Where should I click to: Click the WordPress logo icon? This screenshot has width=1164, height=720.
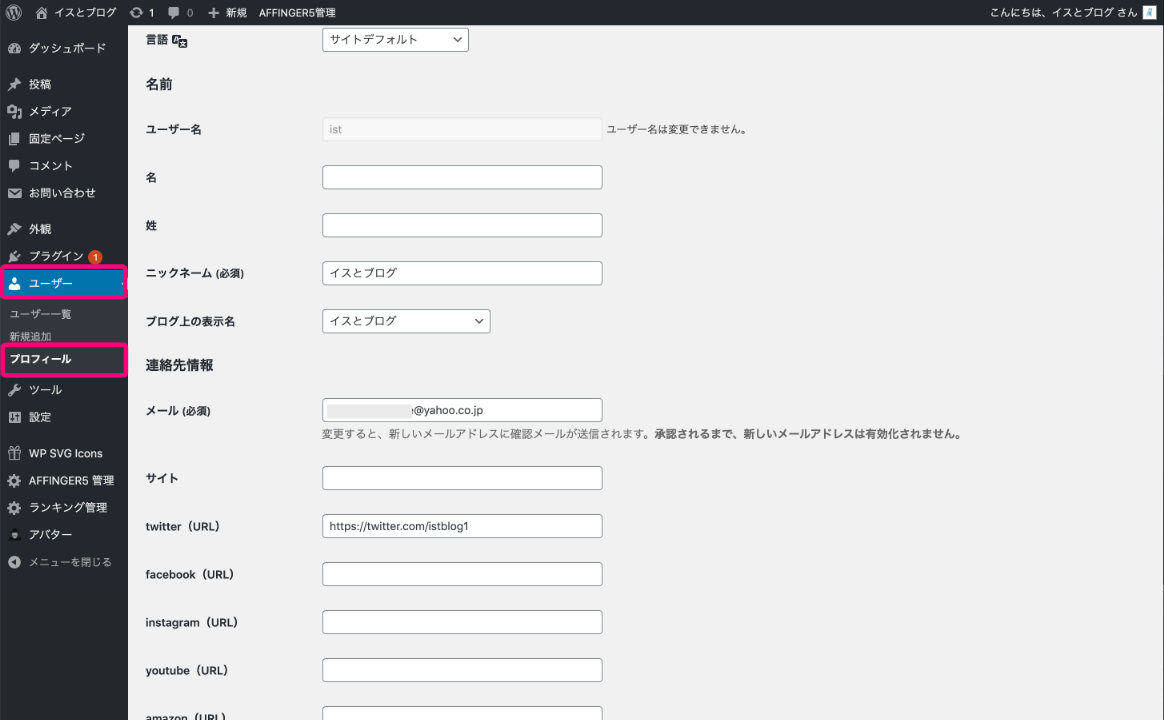point(14,12)
